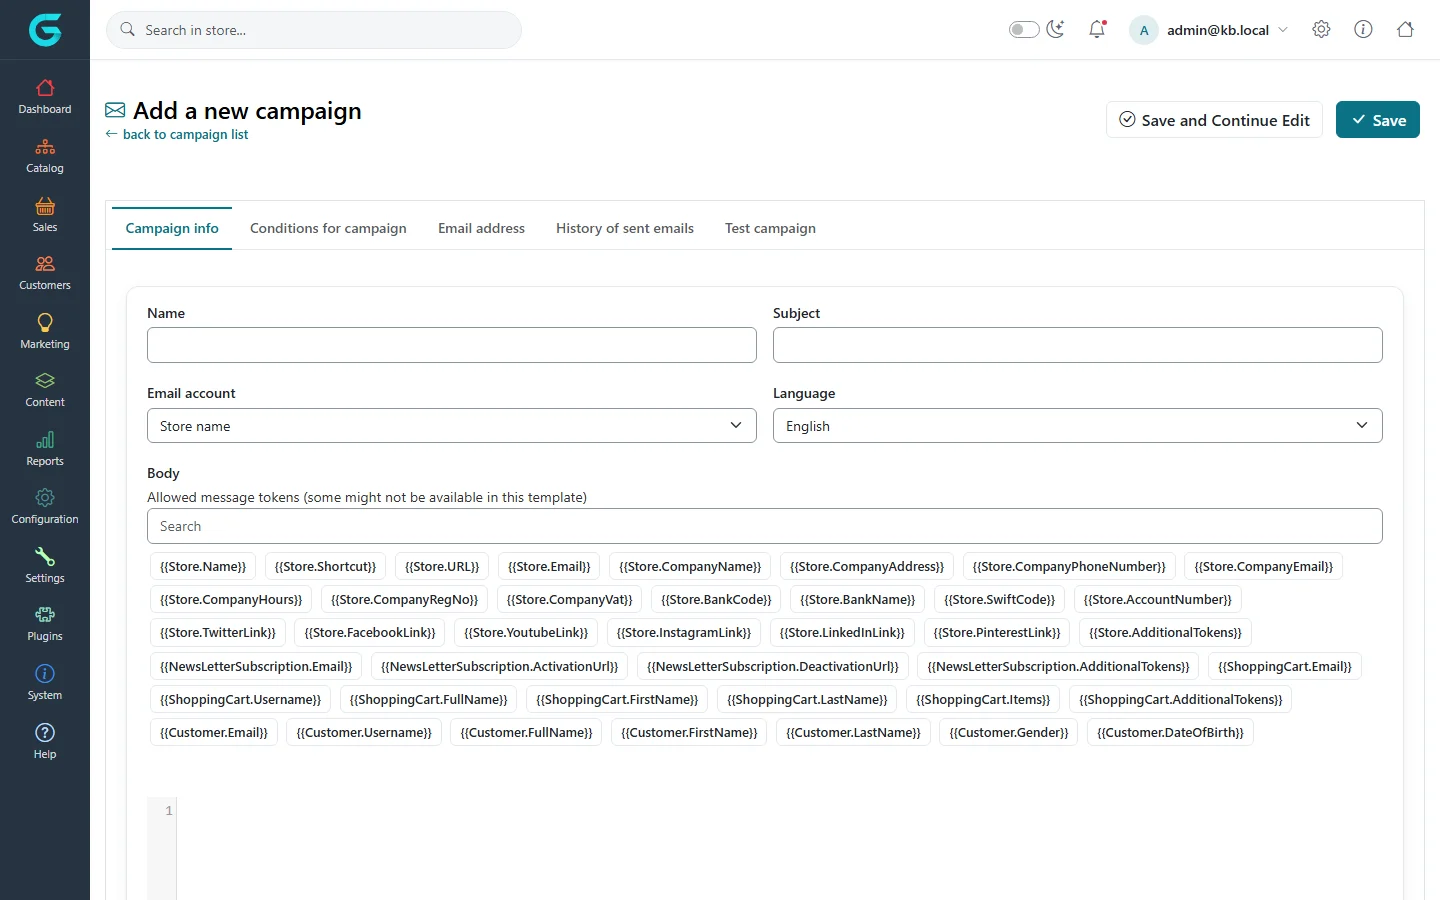1440x900 pixels.
Task: Click the top bar information circle icon
Action: [x=1363, y=30]
